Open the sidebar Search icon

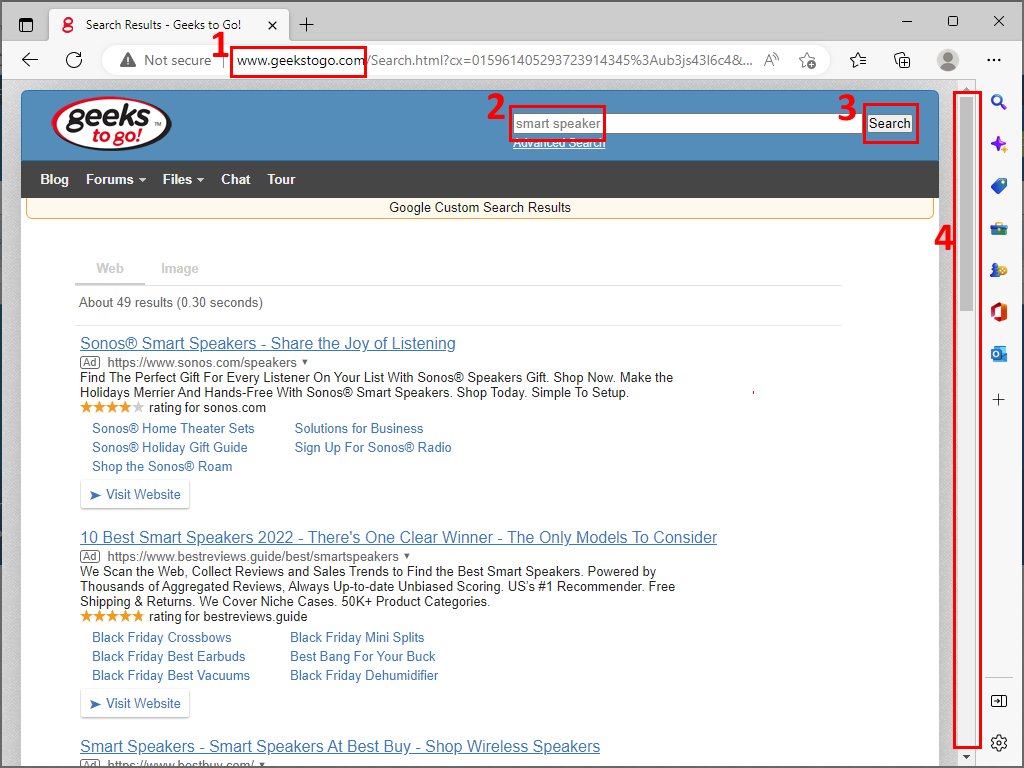tap(999, 102)
